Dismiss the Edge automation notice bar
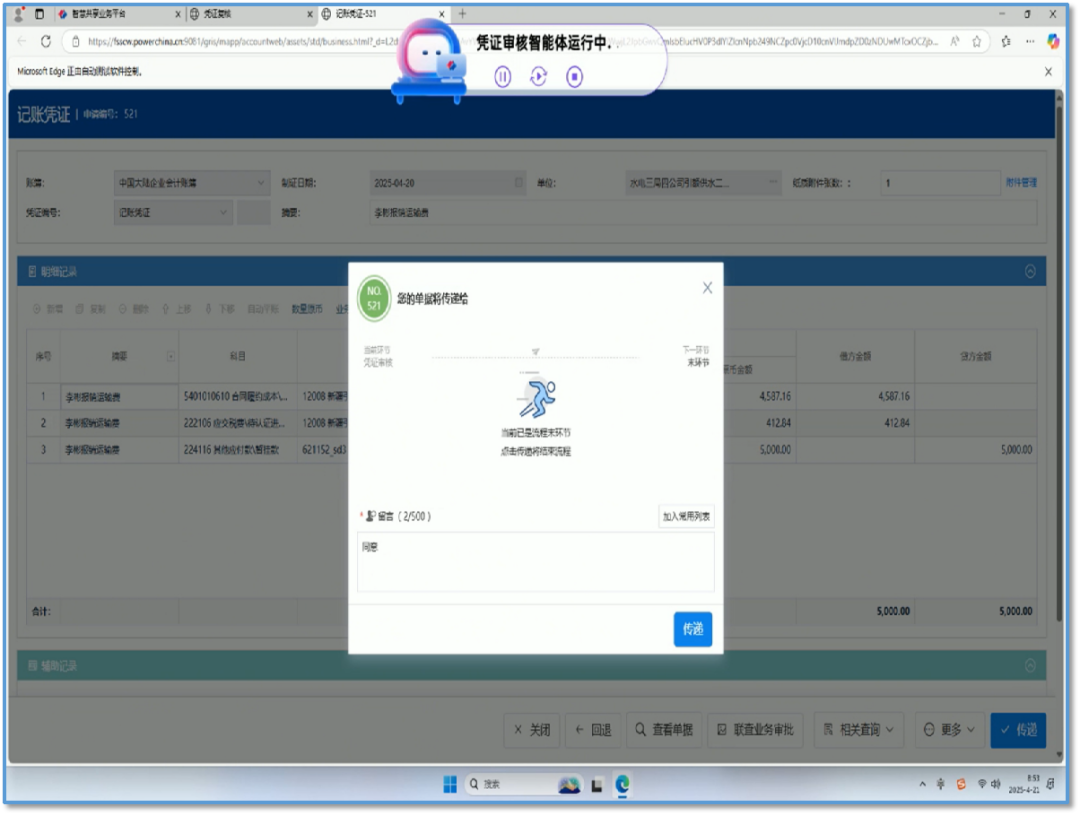 tap(1048, 72)
